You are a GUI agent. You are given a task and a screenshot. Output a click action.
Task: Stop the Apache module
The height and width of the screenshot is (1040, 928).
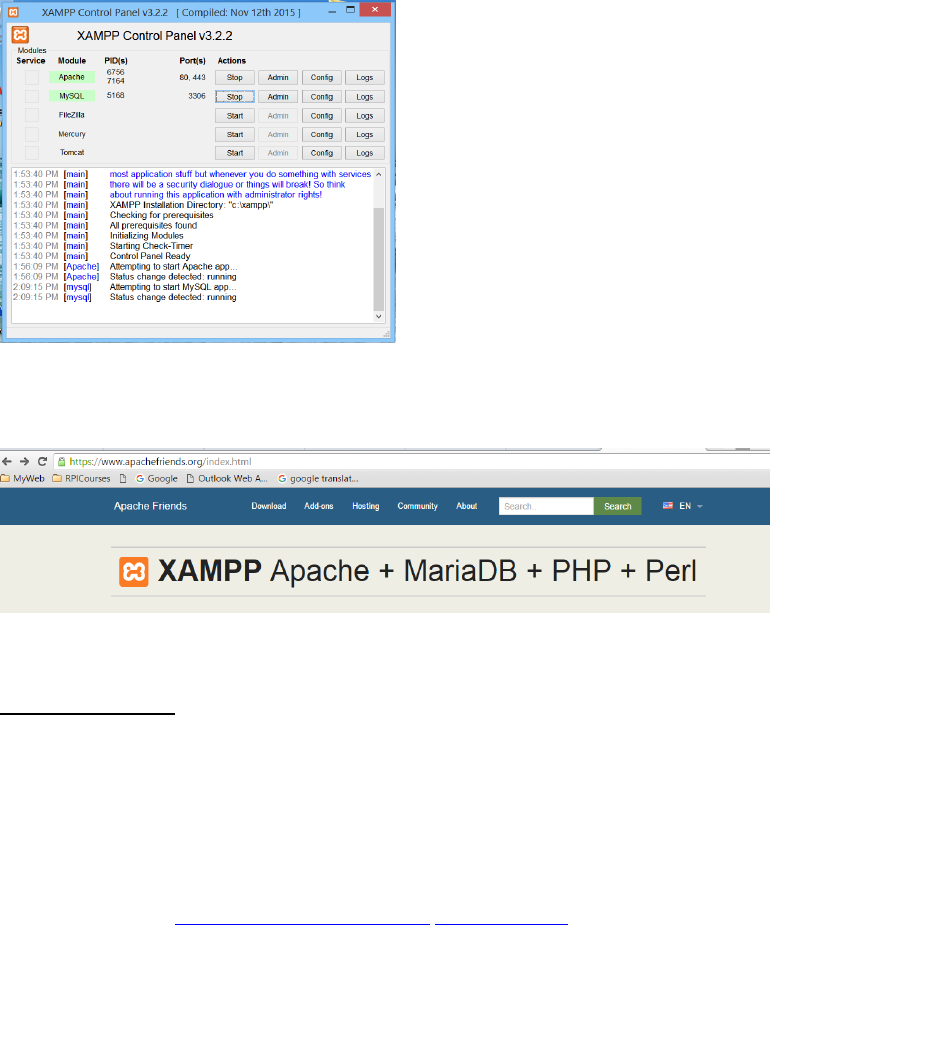(x=235, y=78)
